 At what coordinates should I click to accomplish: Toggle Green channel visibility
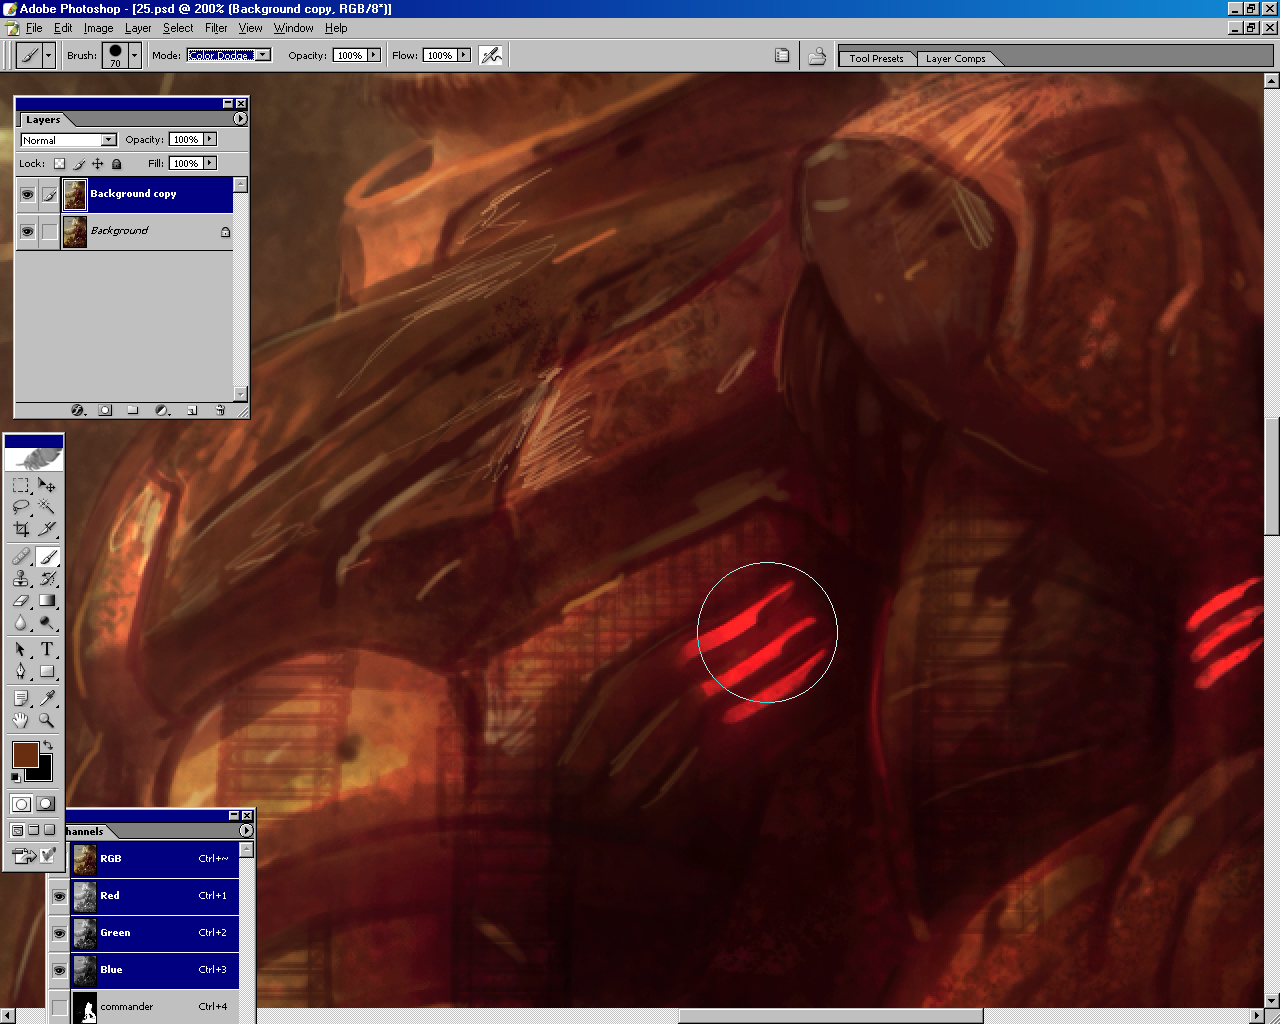click(x=59, y=933)
